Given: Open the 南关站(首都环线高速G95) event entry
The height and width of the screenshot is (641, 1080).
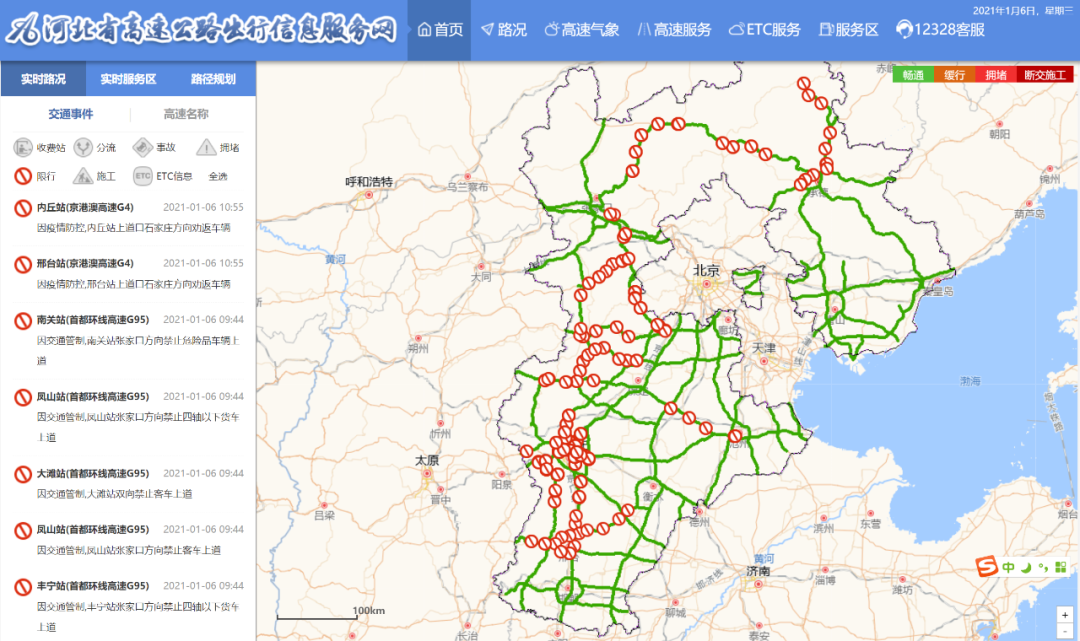Looking at the screenshot, I should 93,319.
